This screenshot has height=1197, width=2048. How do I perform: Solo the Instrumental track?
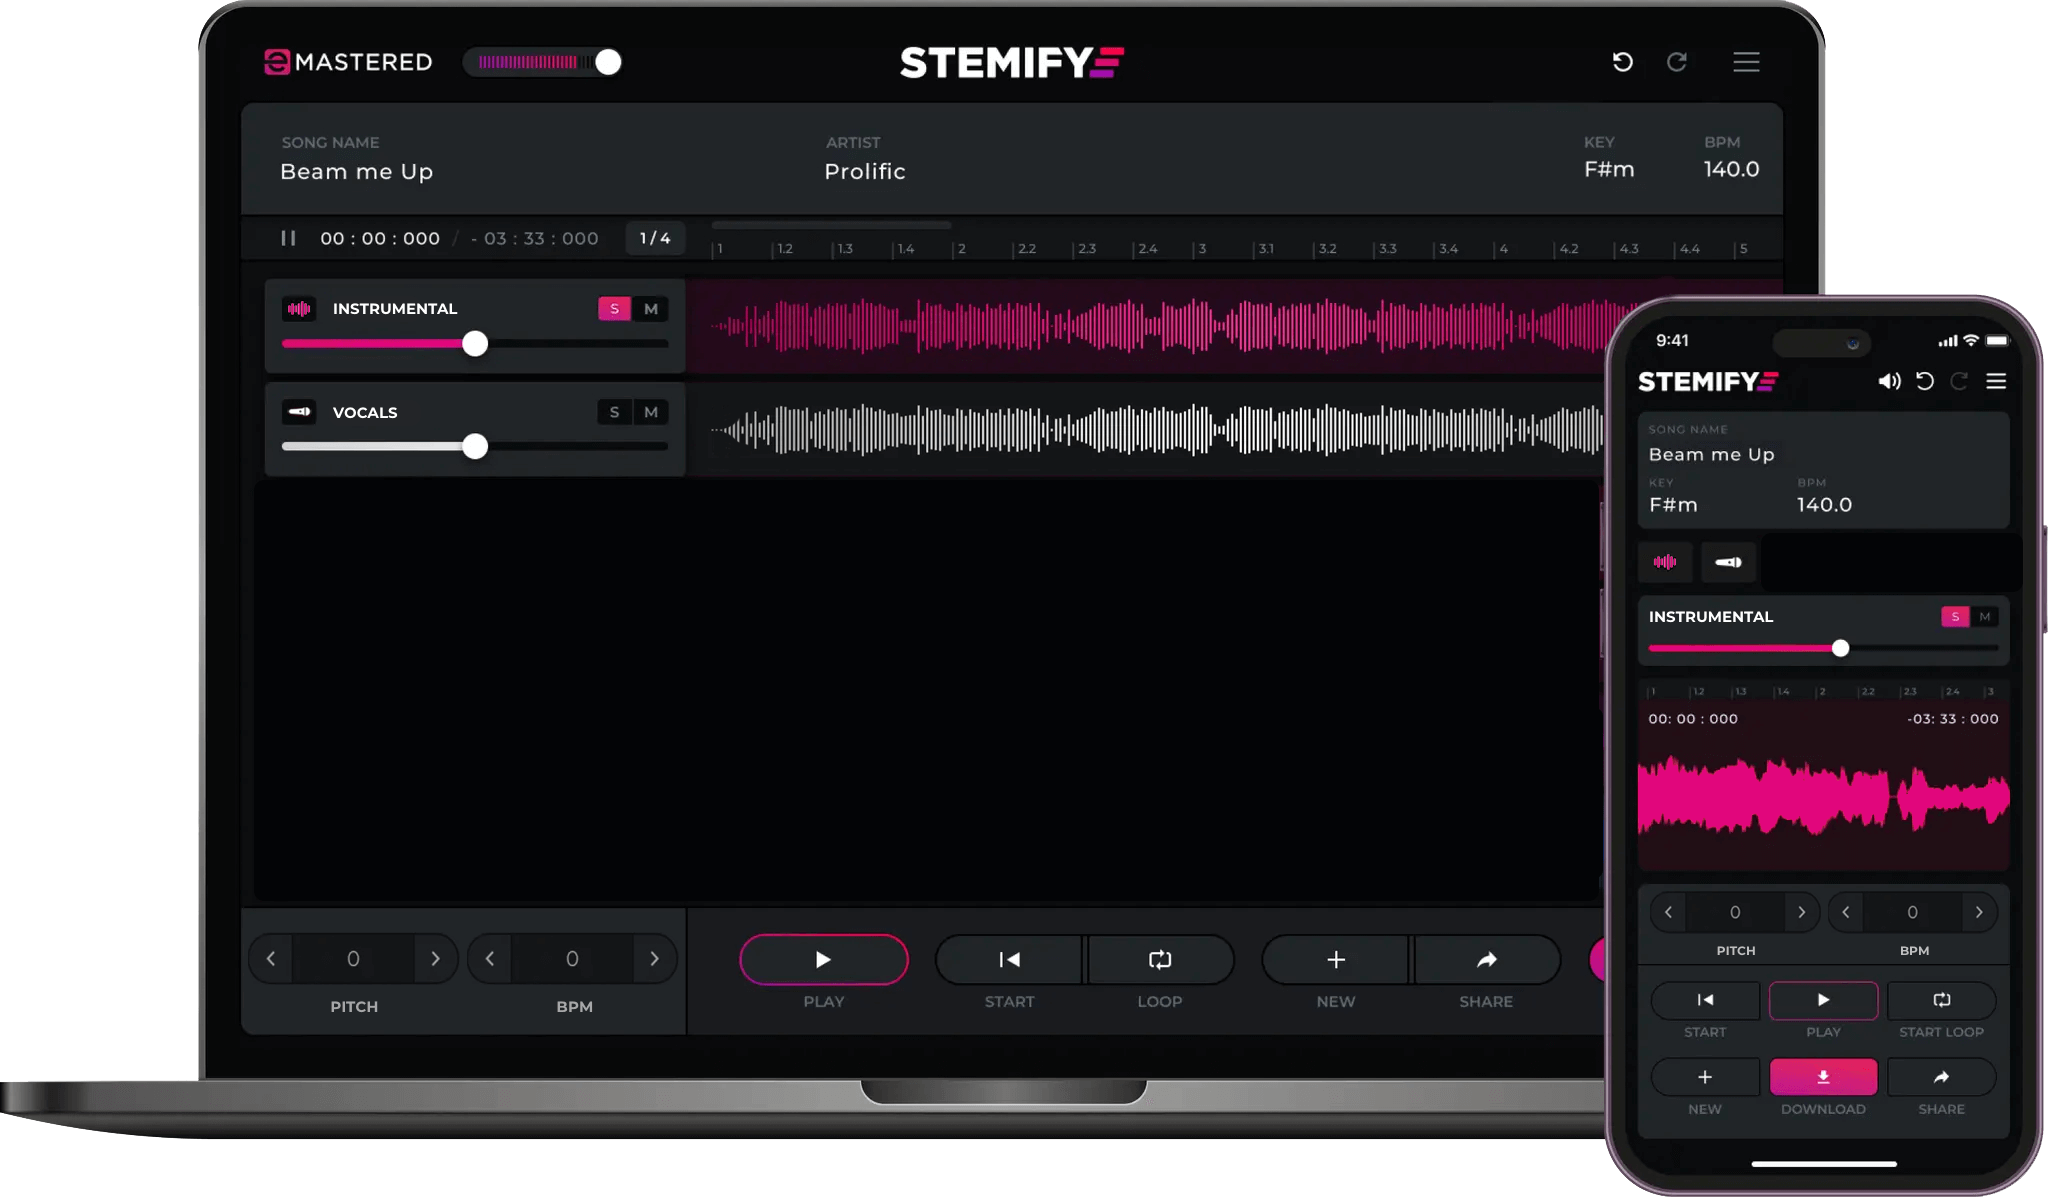[614, 309]
